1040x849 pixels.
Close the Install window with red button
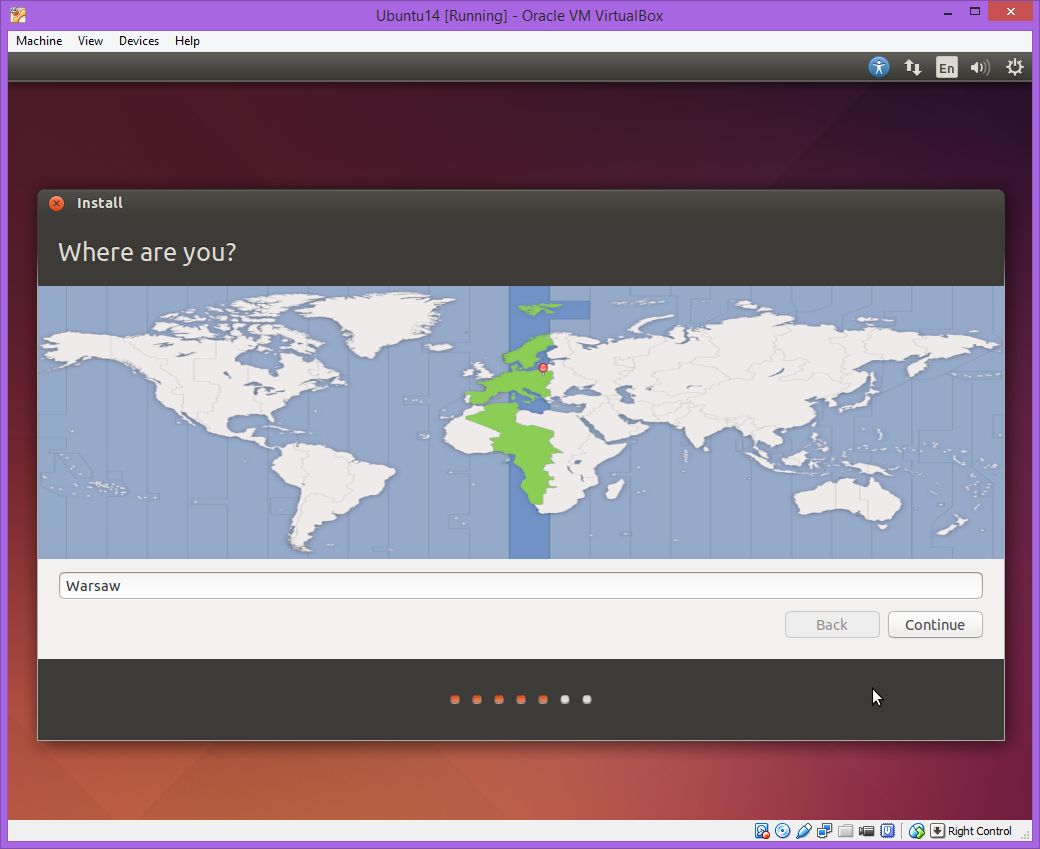pyautogui.click(x=56, y=204)
